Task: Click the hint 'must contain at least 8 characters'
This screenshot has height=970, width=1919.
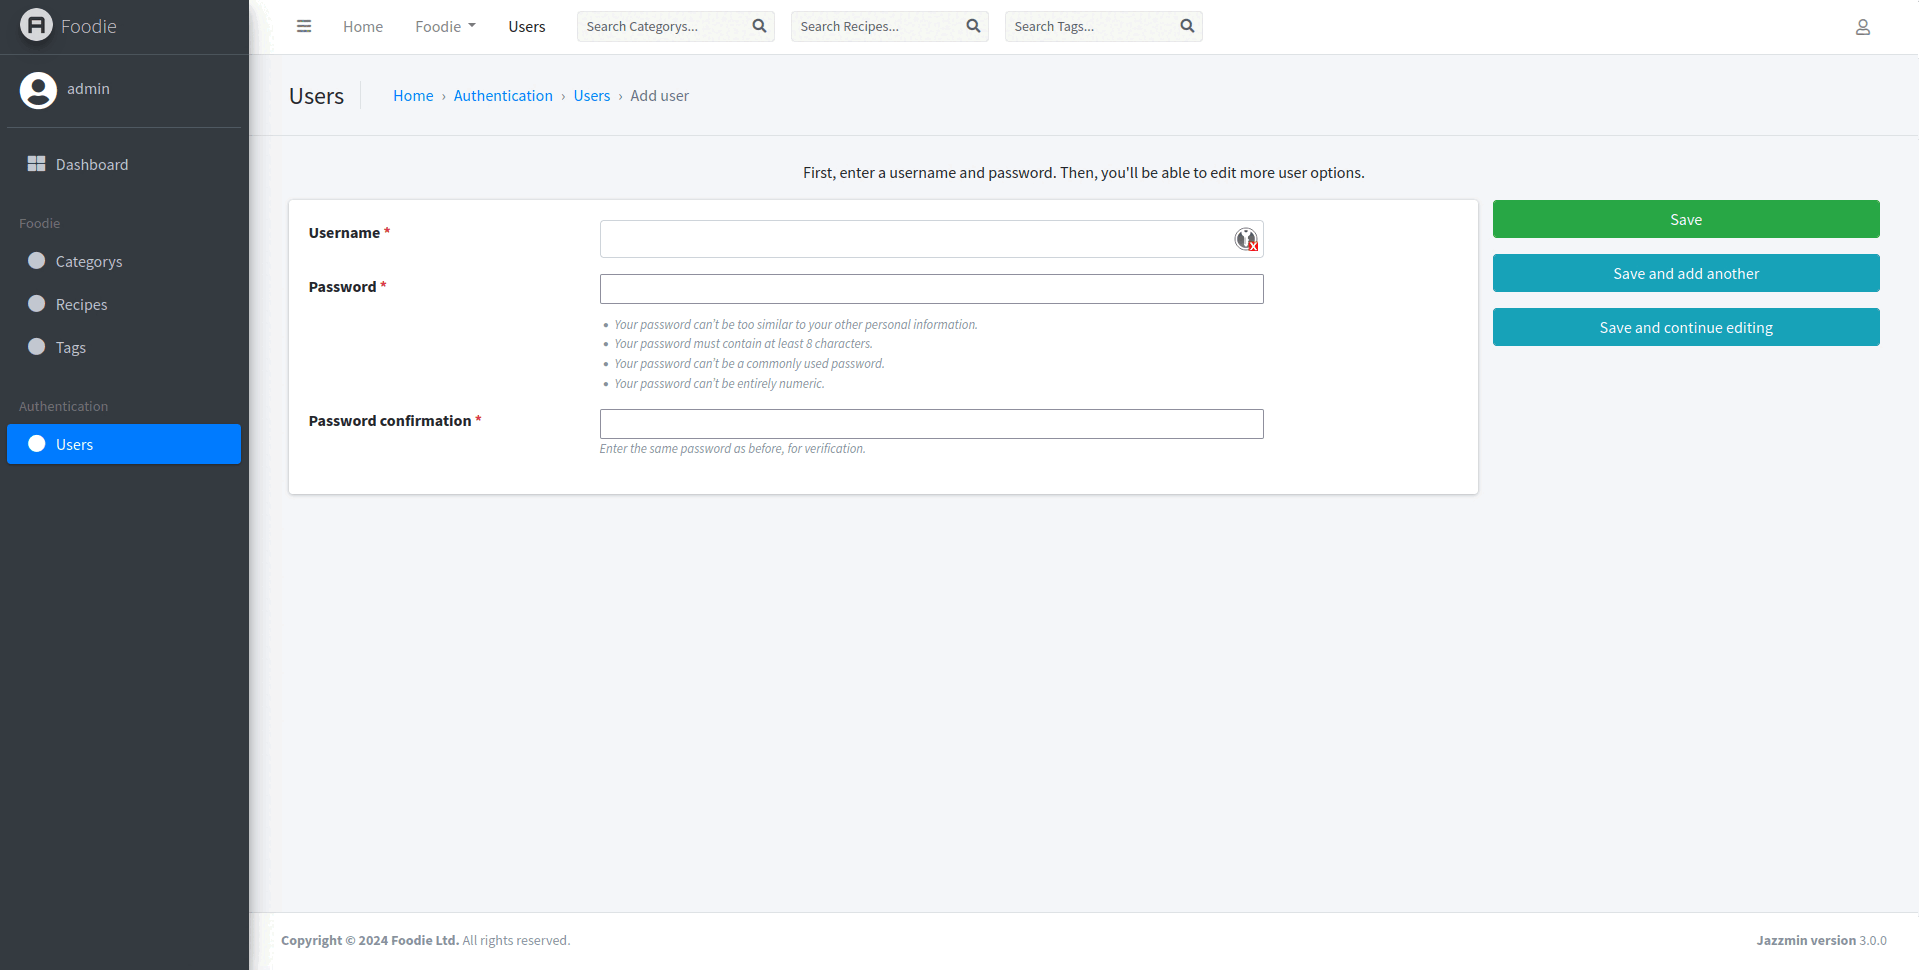Action: 743,344
